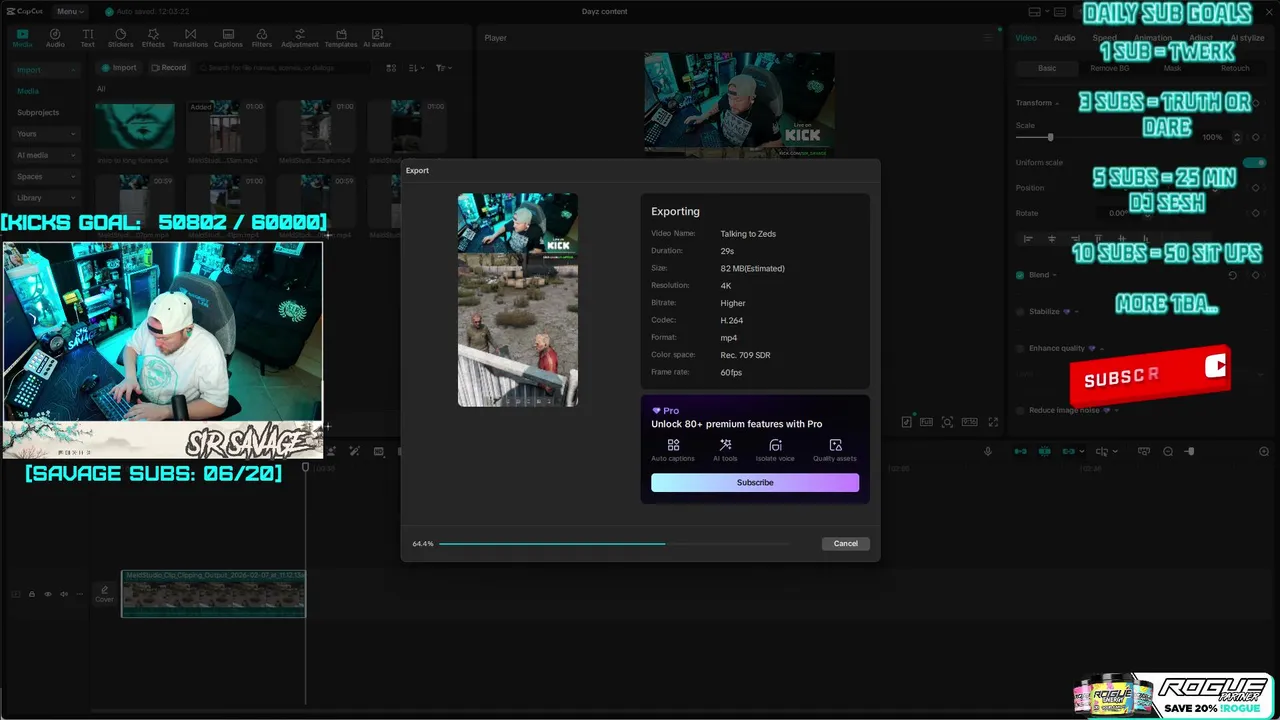
Task: Align clip left with first alignment icon
Action: point(1027,239)
